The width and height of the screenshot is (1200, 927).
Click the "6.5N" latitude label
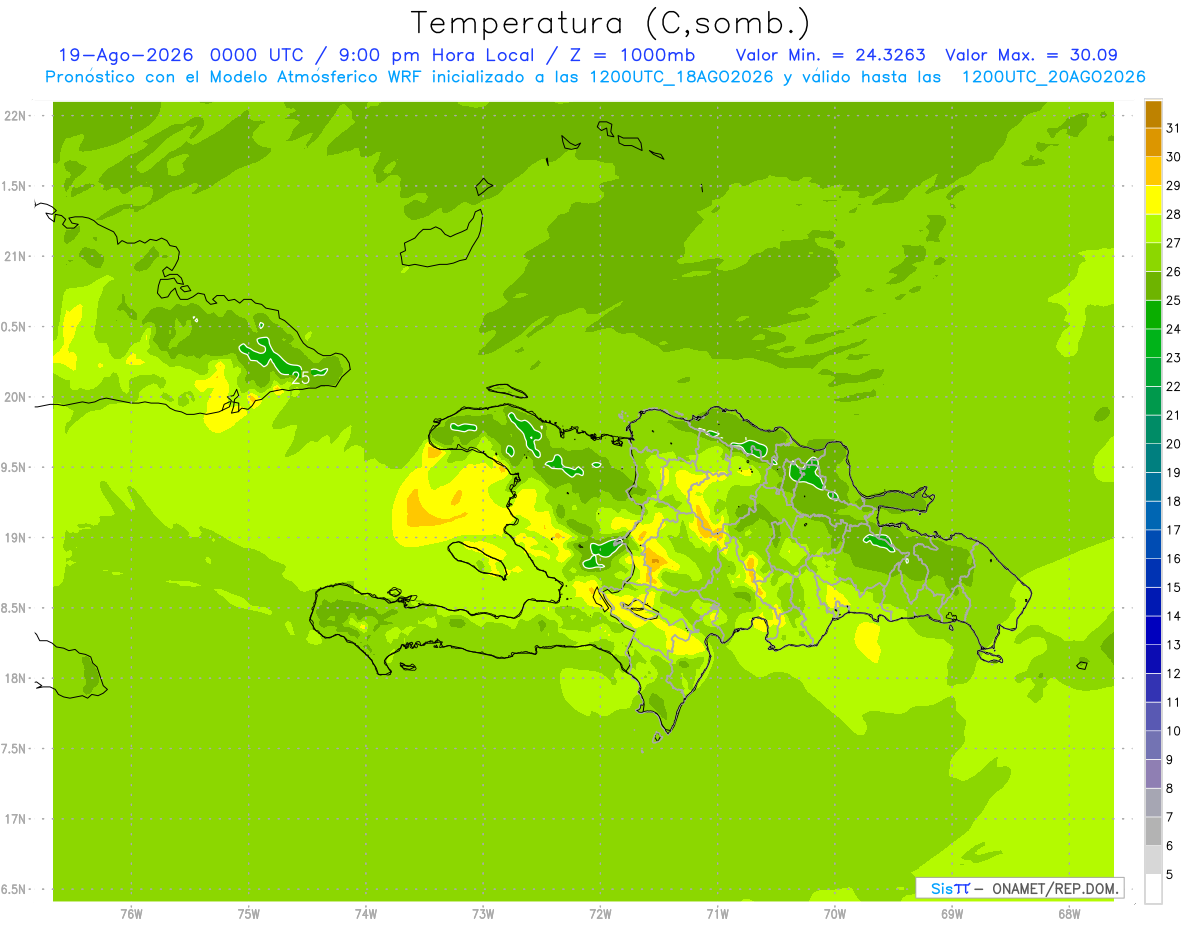coord(15,889)
